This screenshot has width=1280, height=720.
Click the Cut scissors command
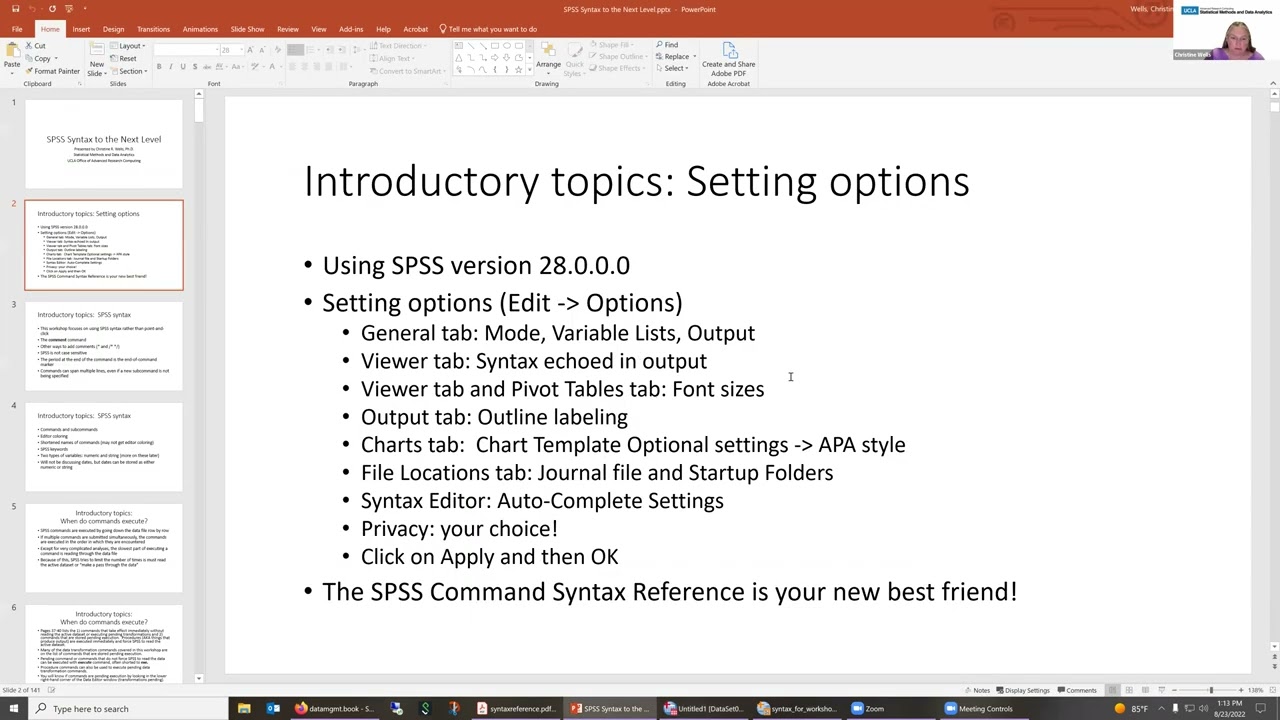[x=36, y=46]
